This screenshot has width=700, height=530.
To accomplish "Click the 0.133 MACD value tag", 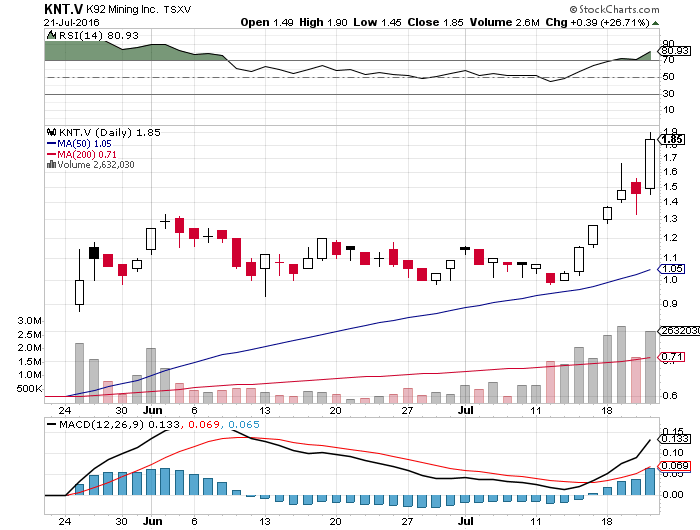I will pos(675,439).
